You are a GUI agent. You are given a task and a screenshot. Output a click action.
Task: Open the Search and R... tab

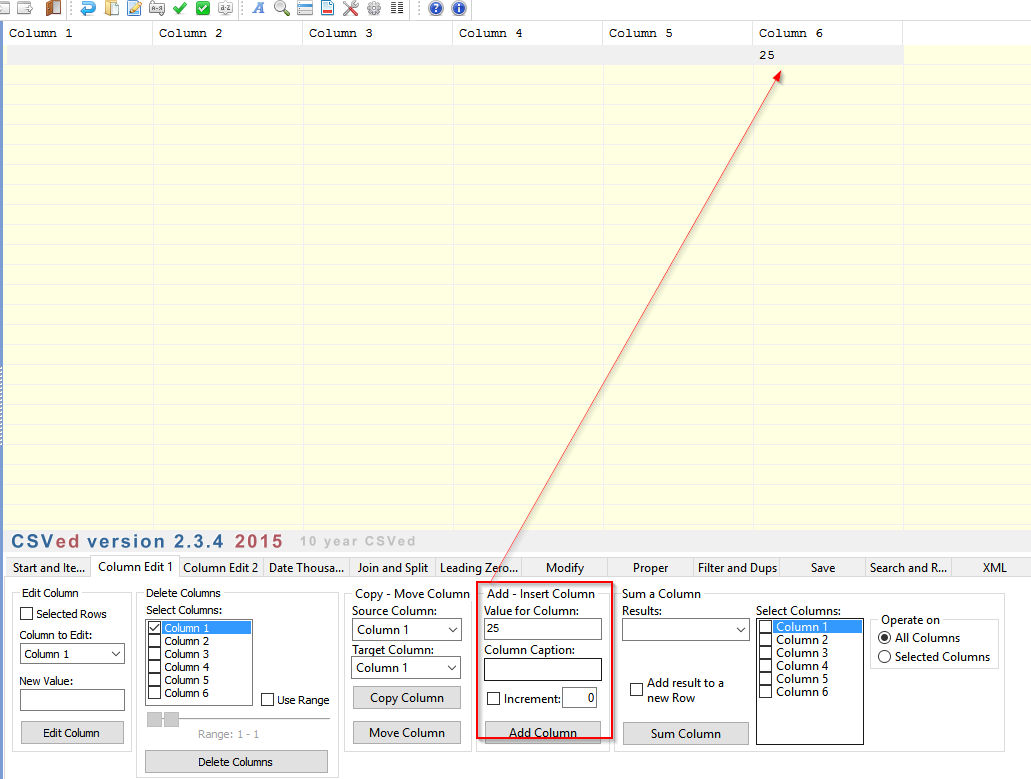[908, 568]
